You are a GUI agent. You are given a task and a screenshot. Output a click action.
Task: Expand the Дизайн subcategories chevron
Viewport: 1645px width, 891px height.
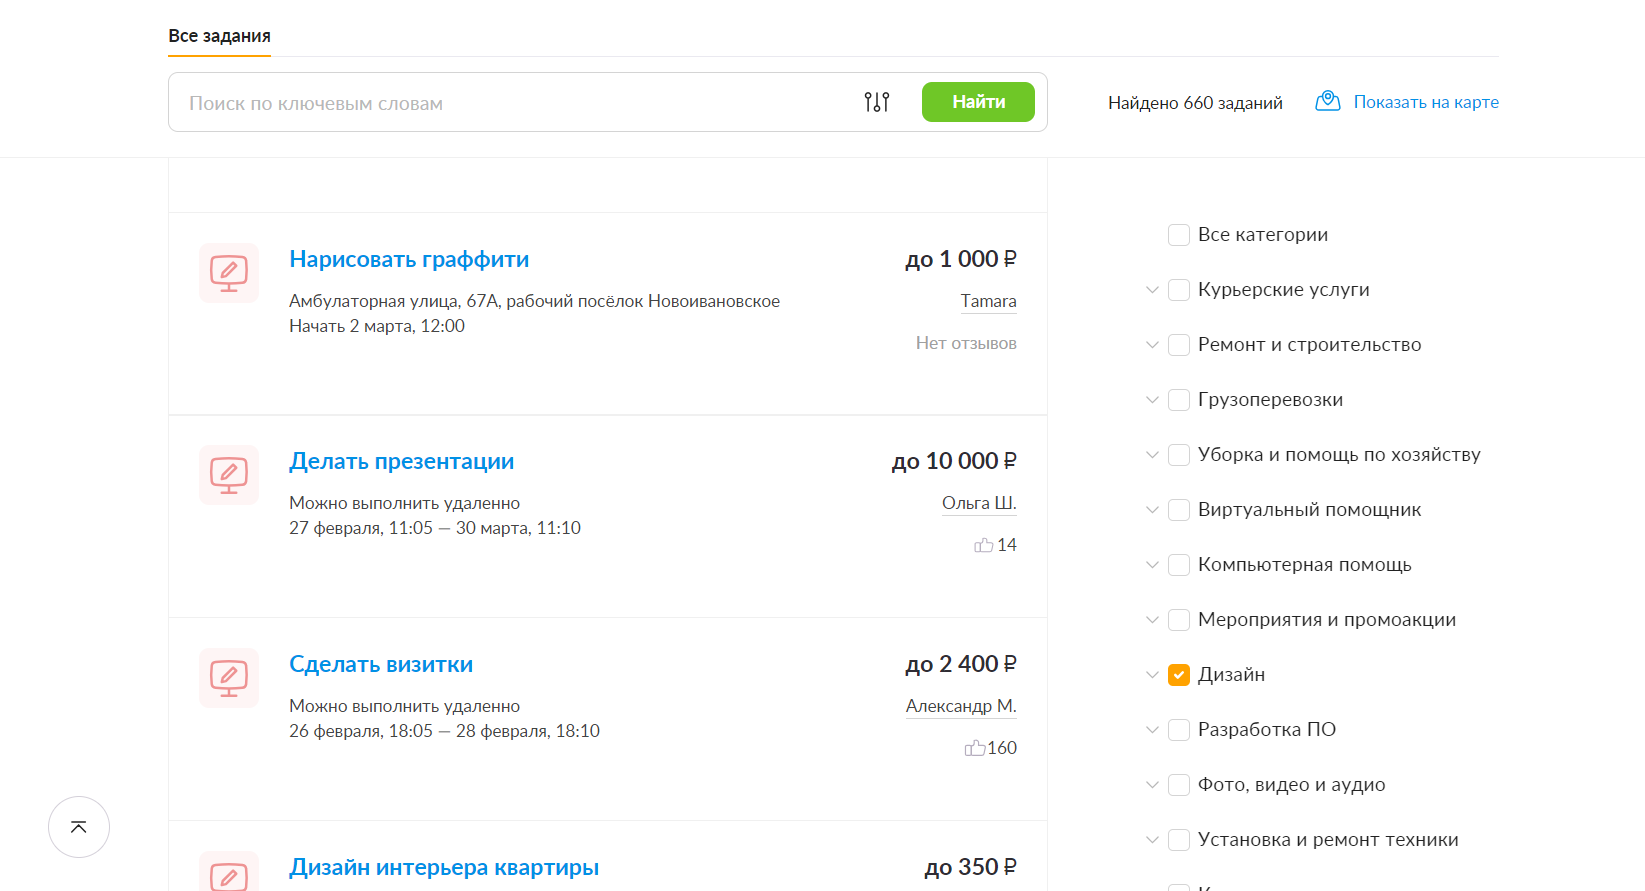[x=1152, y=675]
